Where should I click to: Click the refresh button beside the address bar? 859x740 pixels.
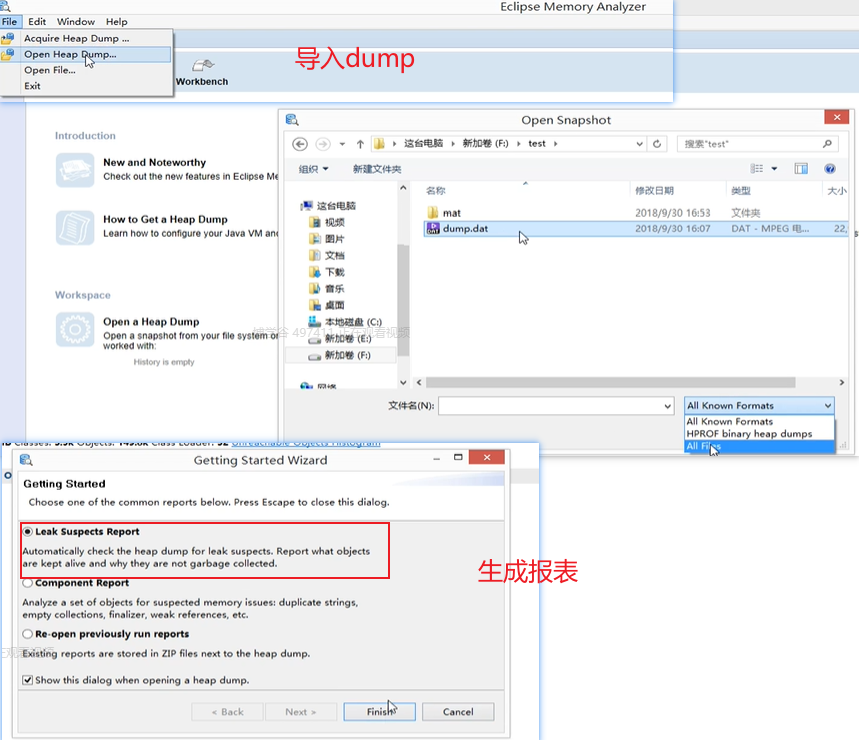point(657,144)
